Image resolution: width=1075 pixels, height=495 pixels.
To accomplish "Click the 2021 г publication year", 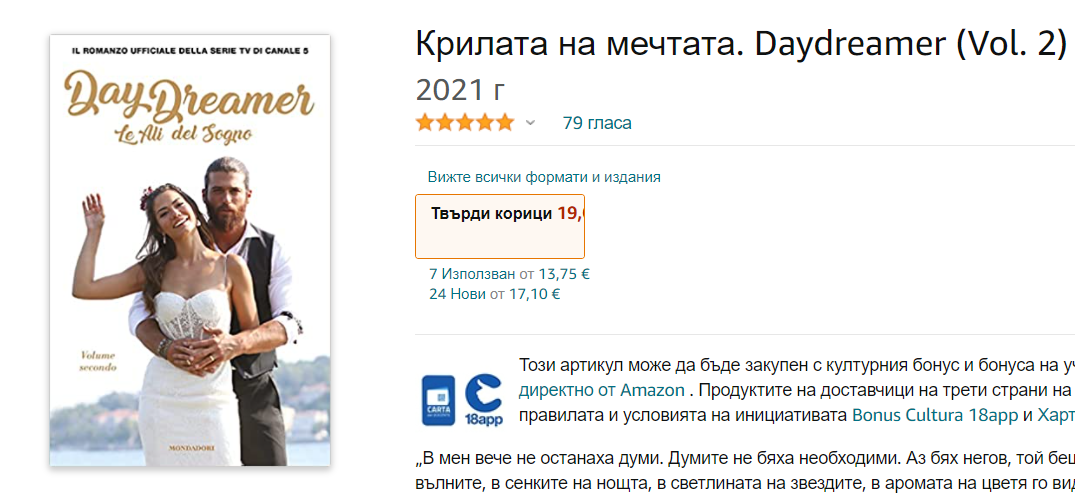I will coord(460,90).
